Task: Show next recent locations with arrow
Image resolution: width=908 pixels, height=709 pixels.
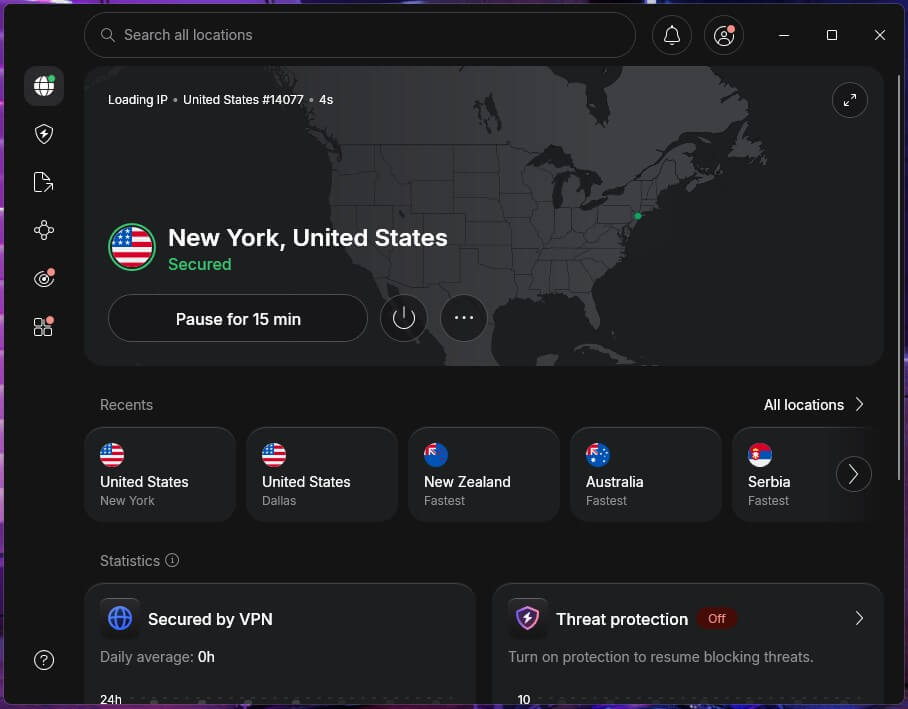Action: (x=854, y=474)
